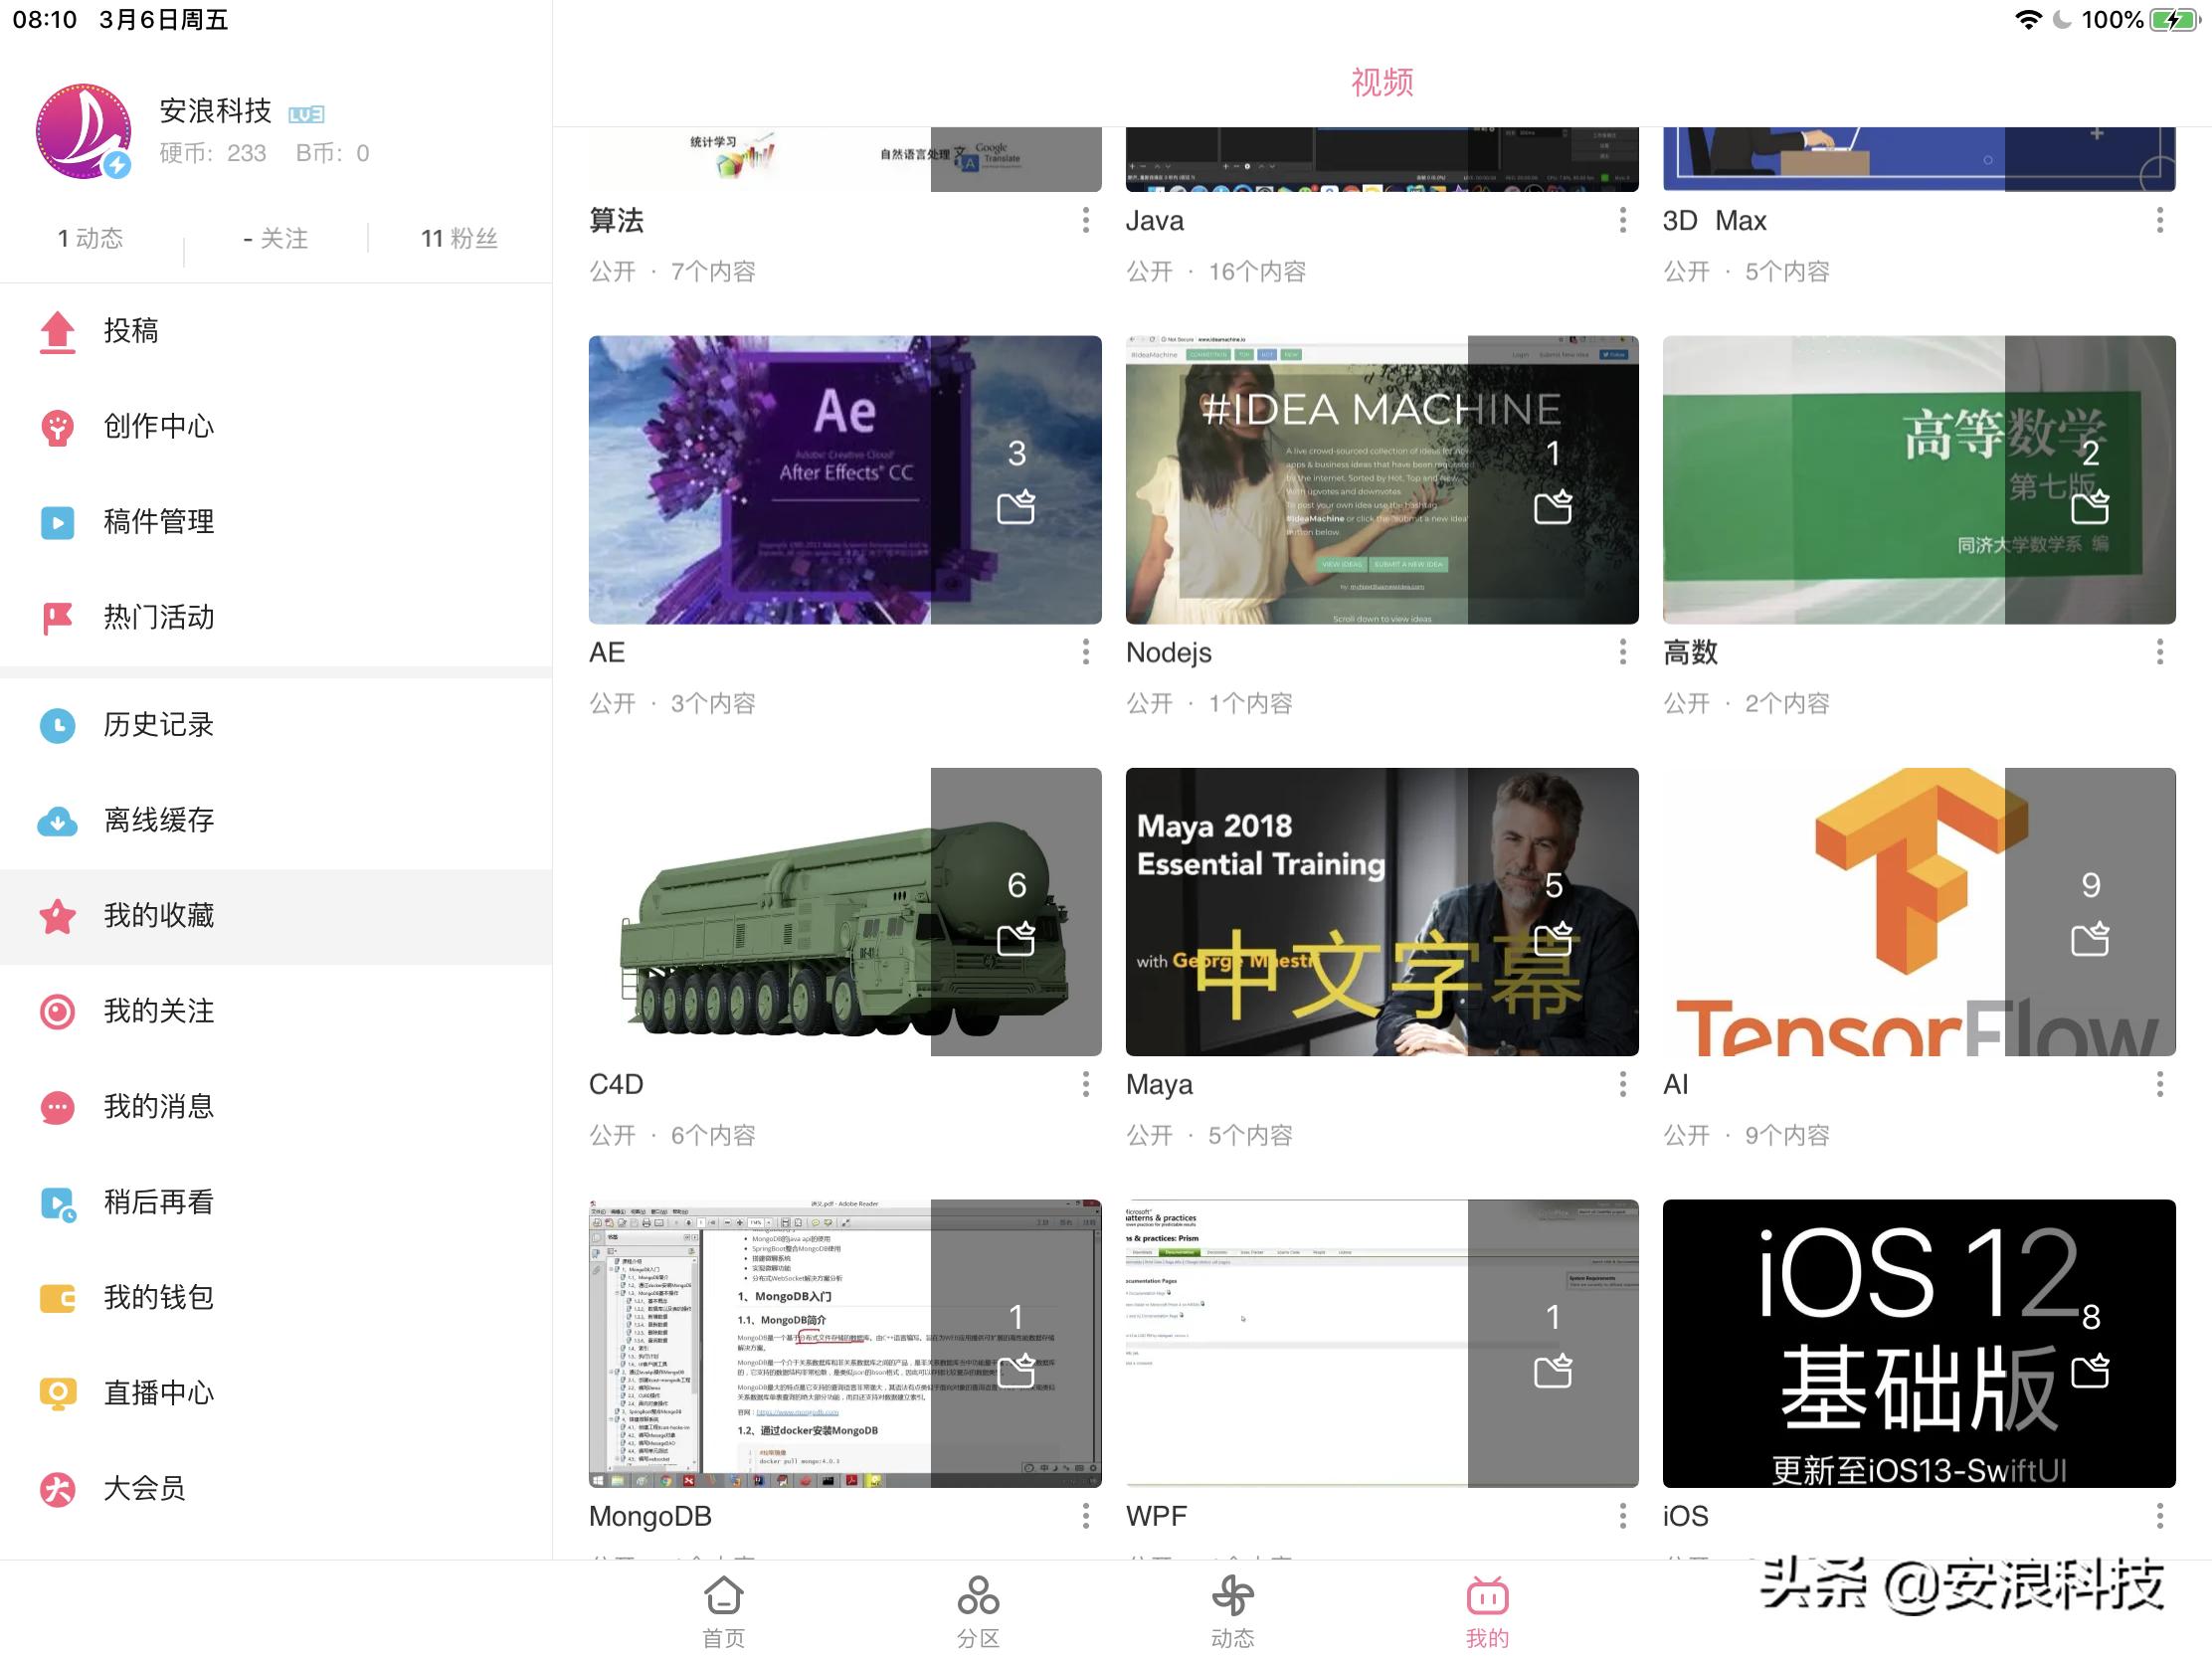This screenshot has width=2212, height=1659.
Task: Open three-dot menu for Nodejs folder
Action: coord(1622,653)
